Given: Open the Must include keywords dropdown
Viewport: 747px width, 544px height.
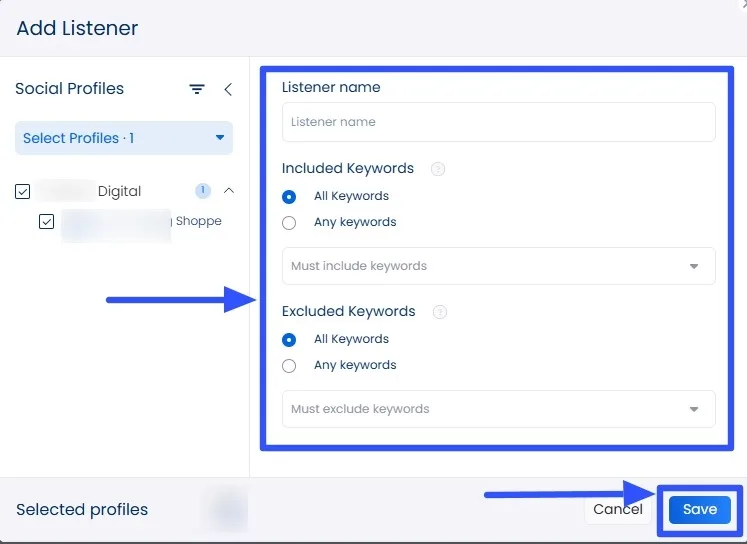Looking at the screenshot, I should [498, 266].
